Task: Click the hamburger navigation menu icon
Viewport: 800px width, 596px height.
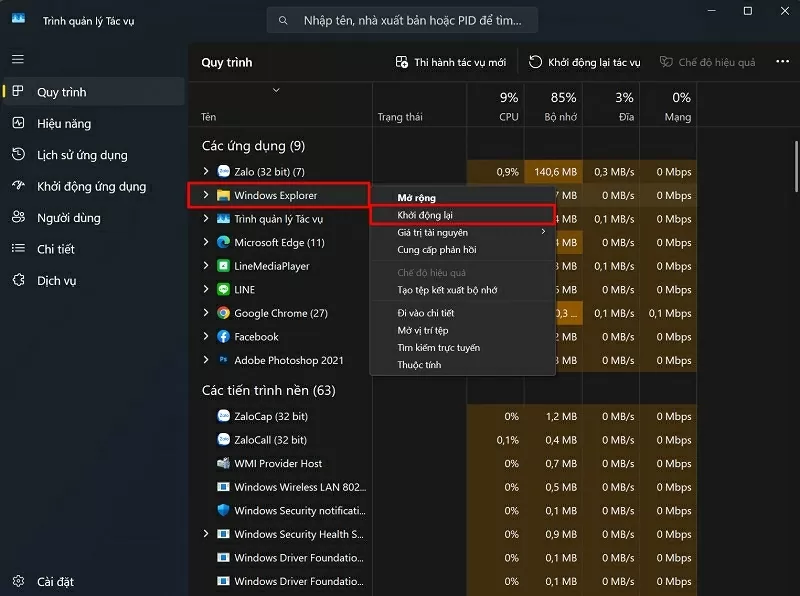Action: click(17, 59)
